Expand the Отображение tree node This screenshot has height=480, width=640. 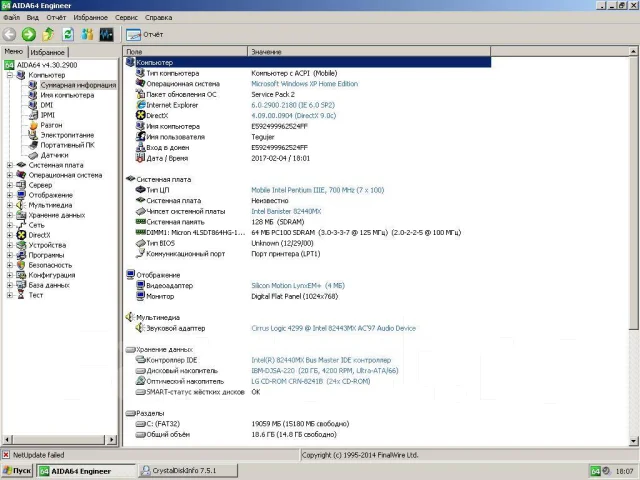coord(10,195)
